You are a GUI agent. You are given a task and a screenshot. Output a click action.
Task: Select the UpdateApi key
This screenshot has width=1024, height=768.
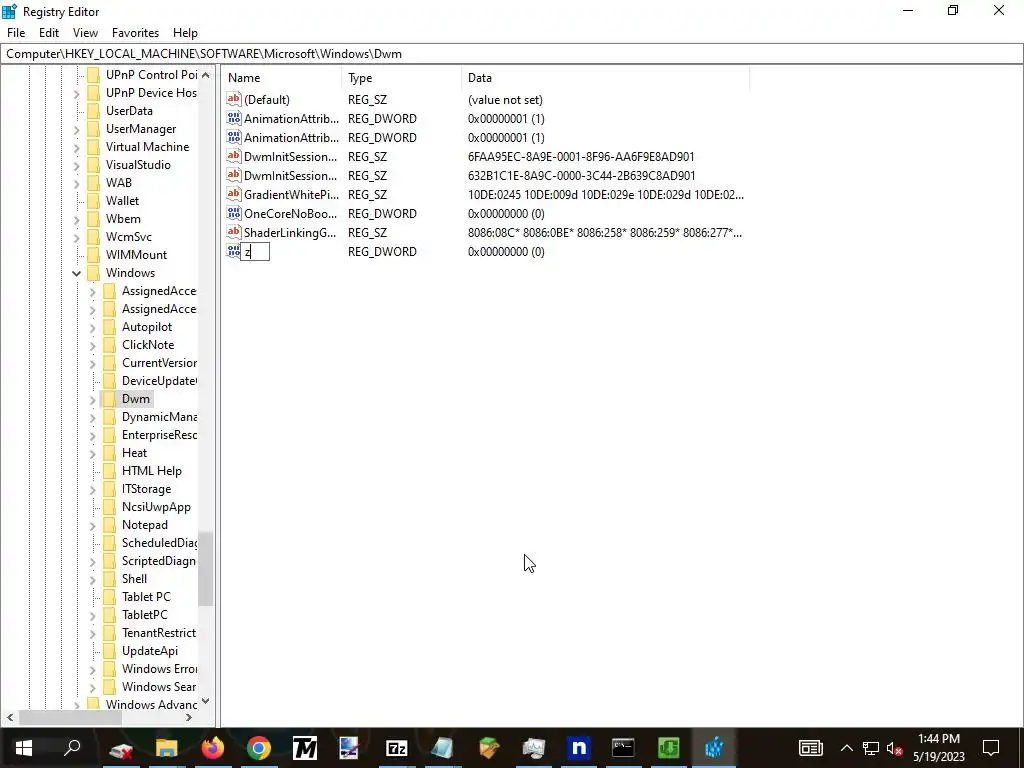click(150, 650)
